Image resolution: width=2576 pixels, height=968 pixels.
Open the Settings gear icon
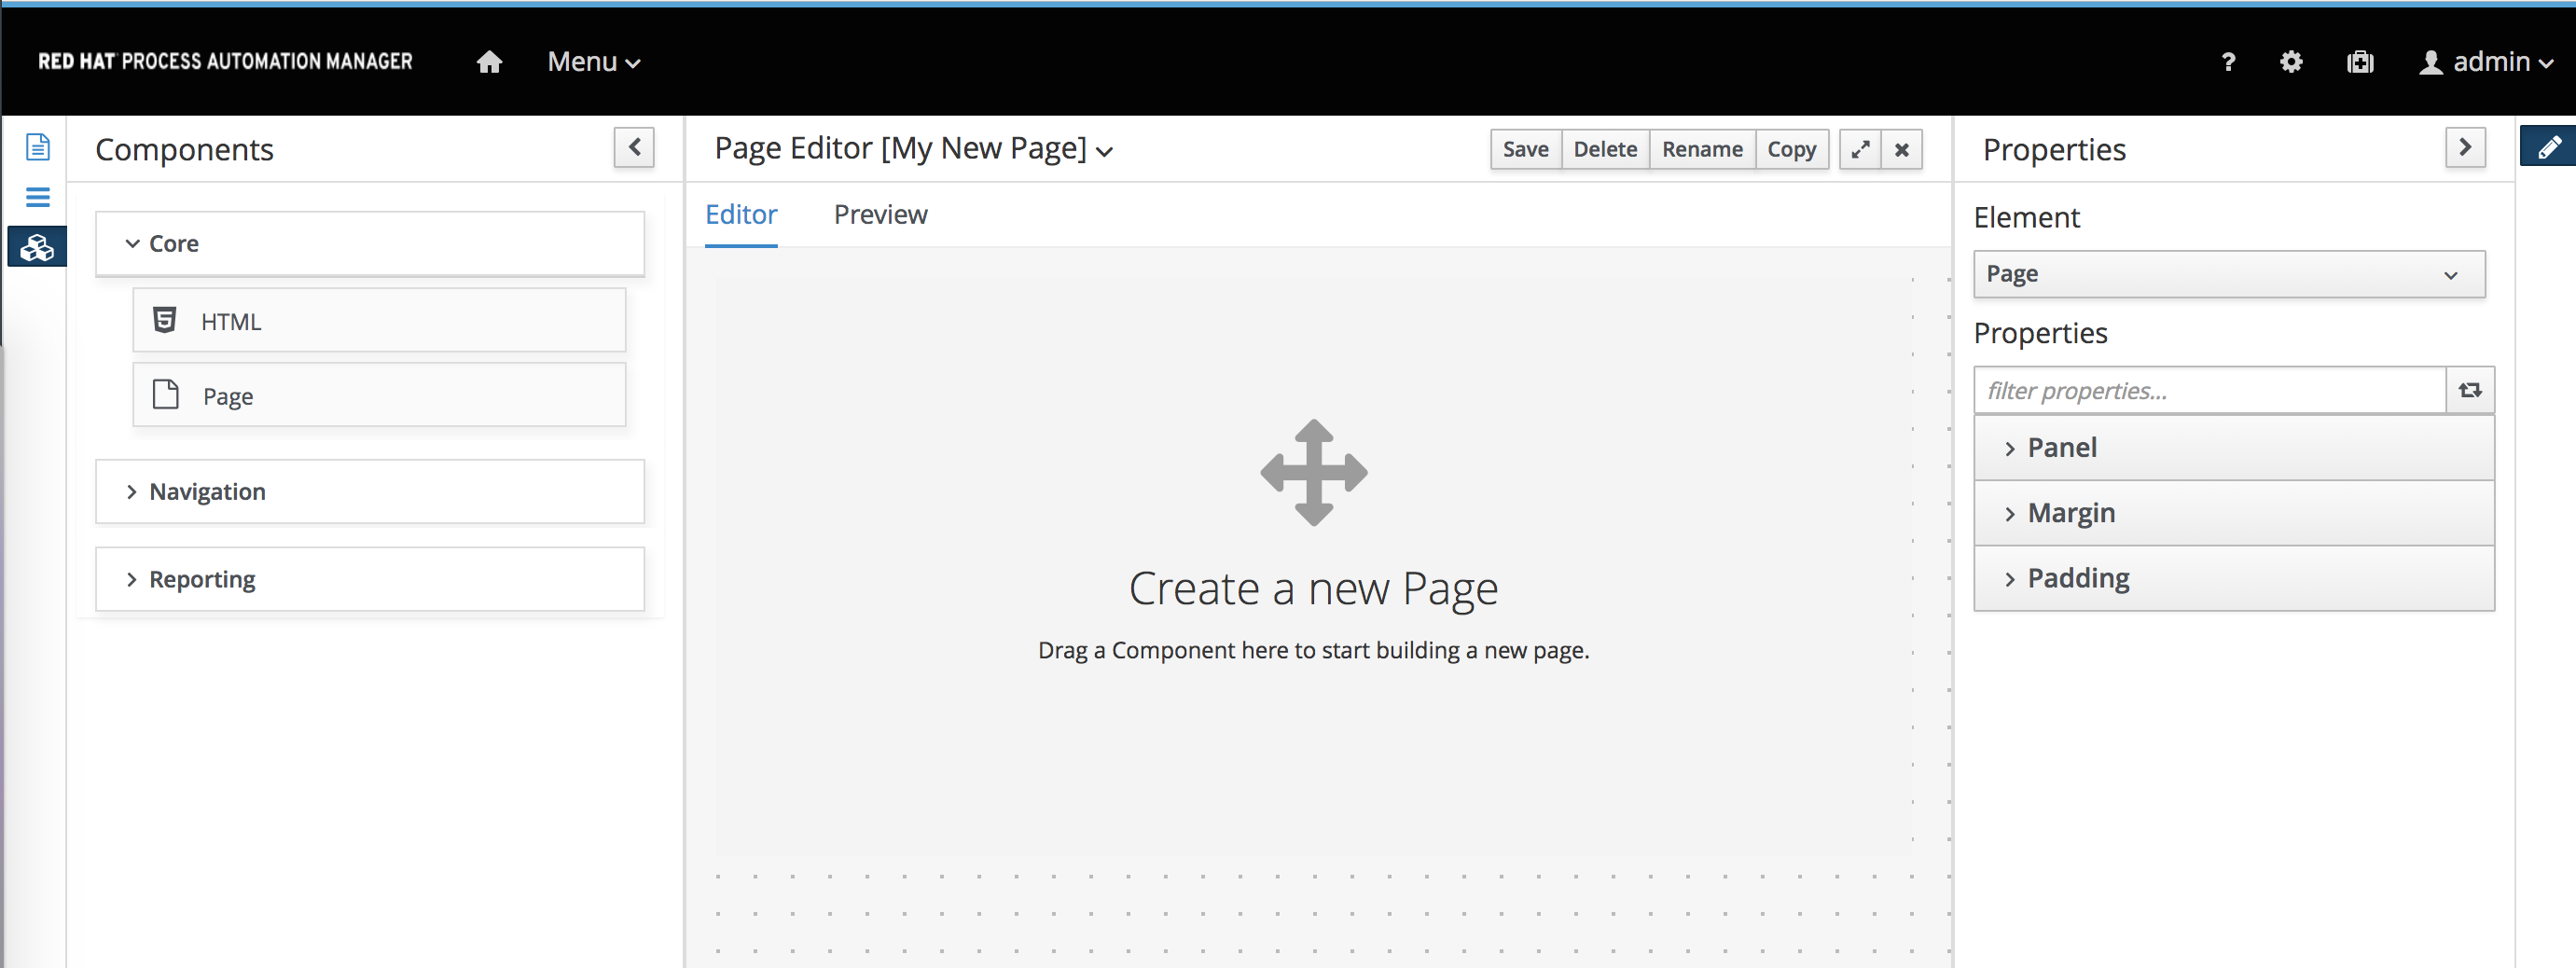click(x=2291, y=62)
